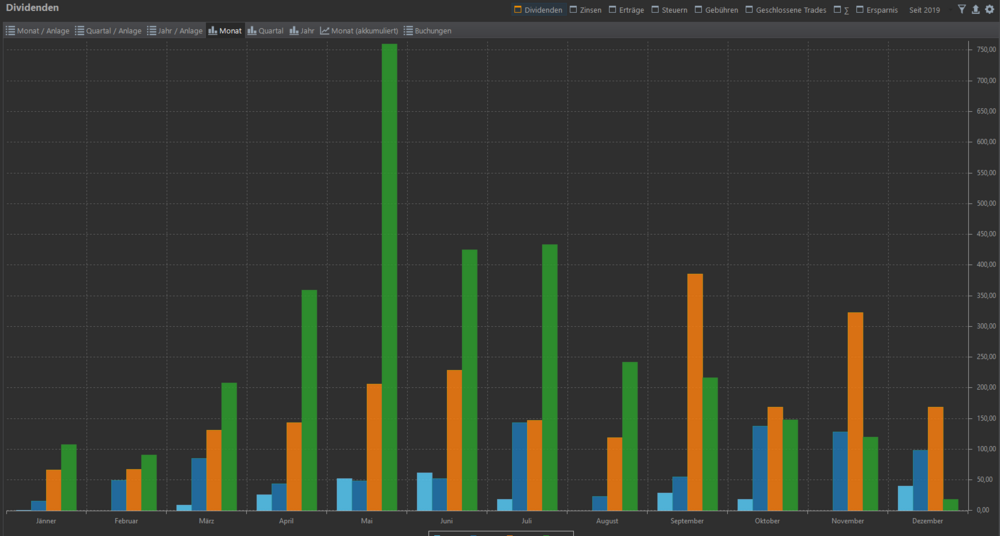Open the settings gear icon
1000x536 pixels.
(989, 9)
